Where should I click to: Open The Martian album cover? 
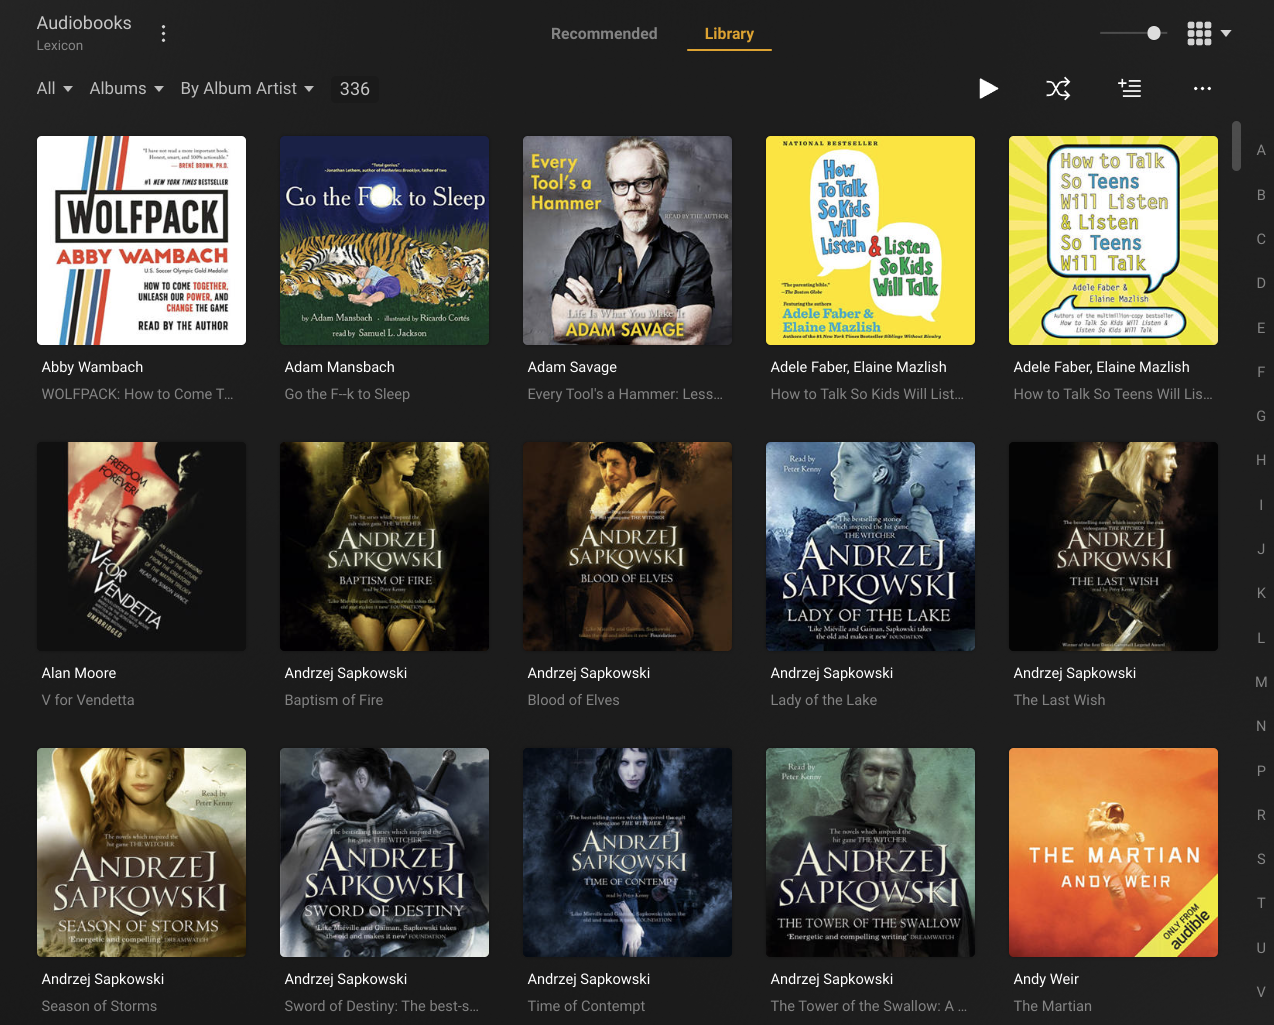[x=1113, y=852]
